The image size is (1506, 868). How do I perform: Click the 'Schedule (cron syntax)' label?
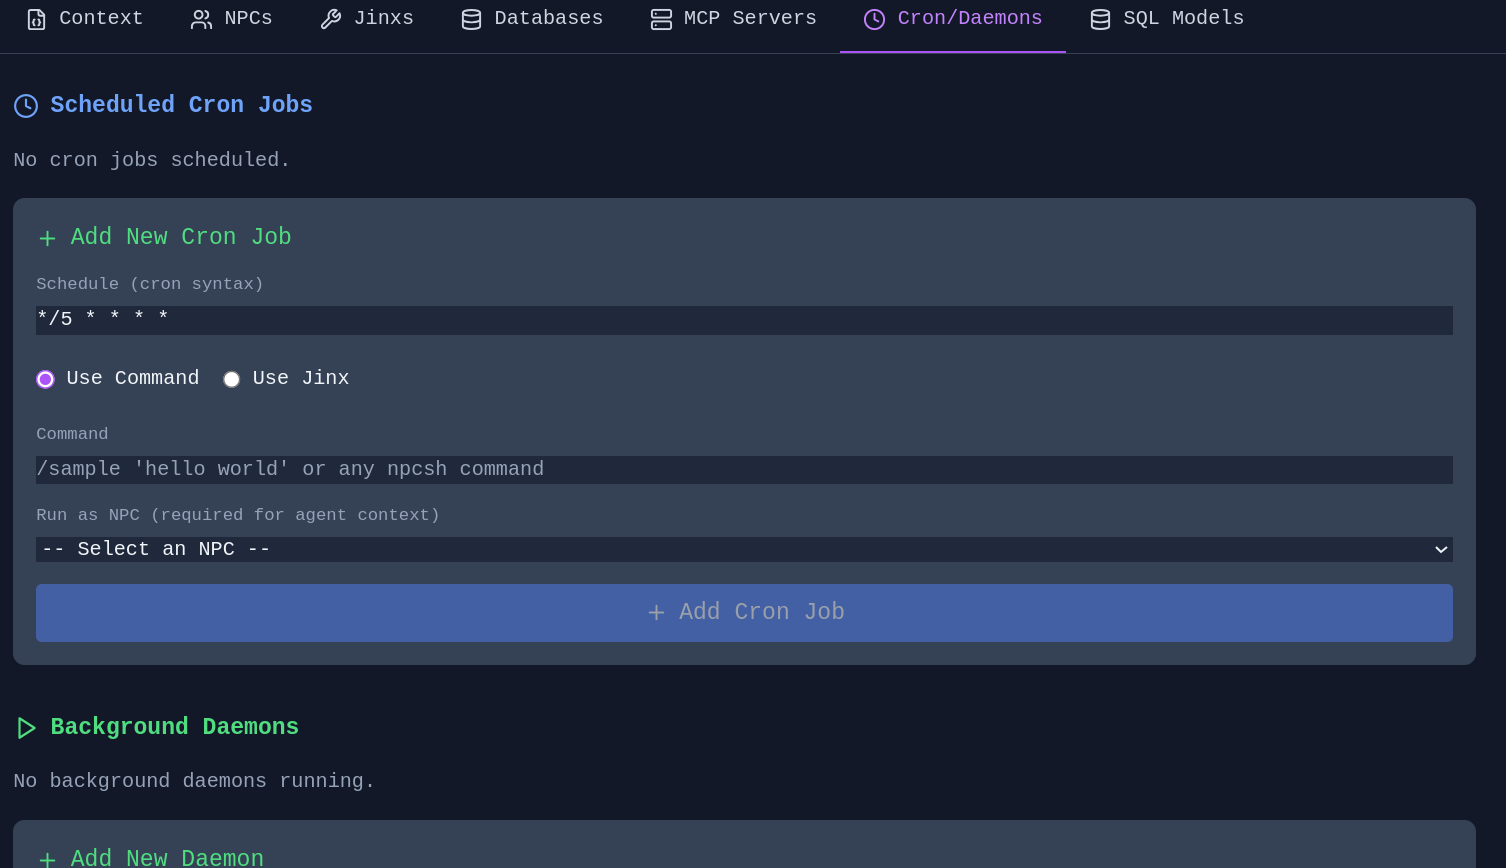(x=150, y=284)
